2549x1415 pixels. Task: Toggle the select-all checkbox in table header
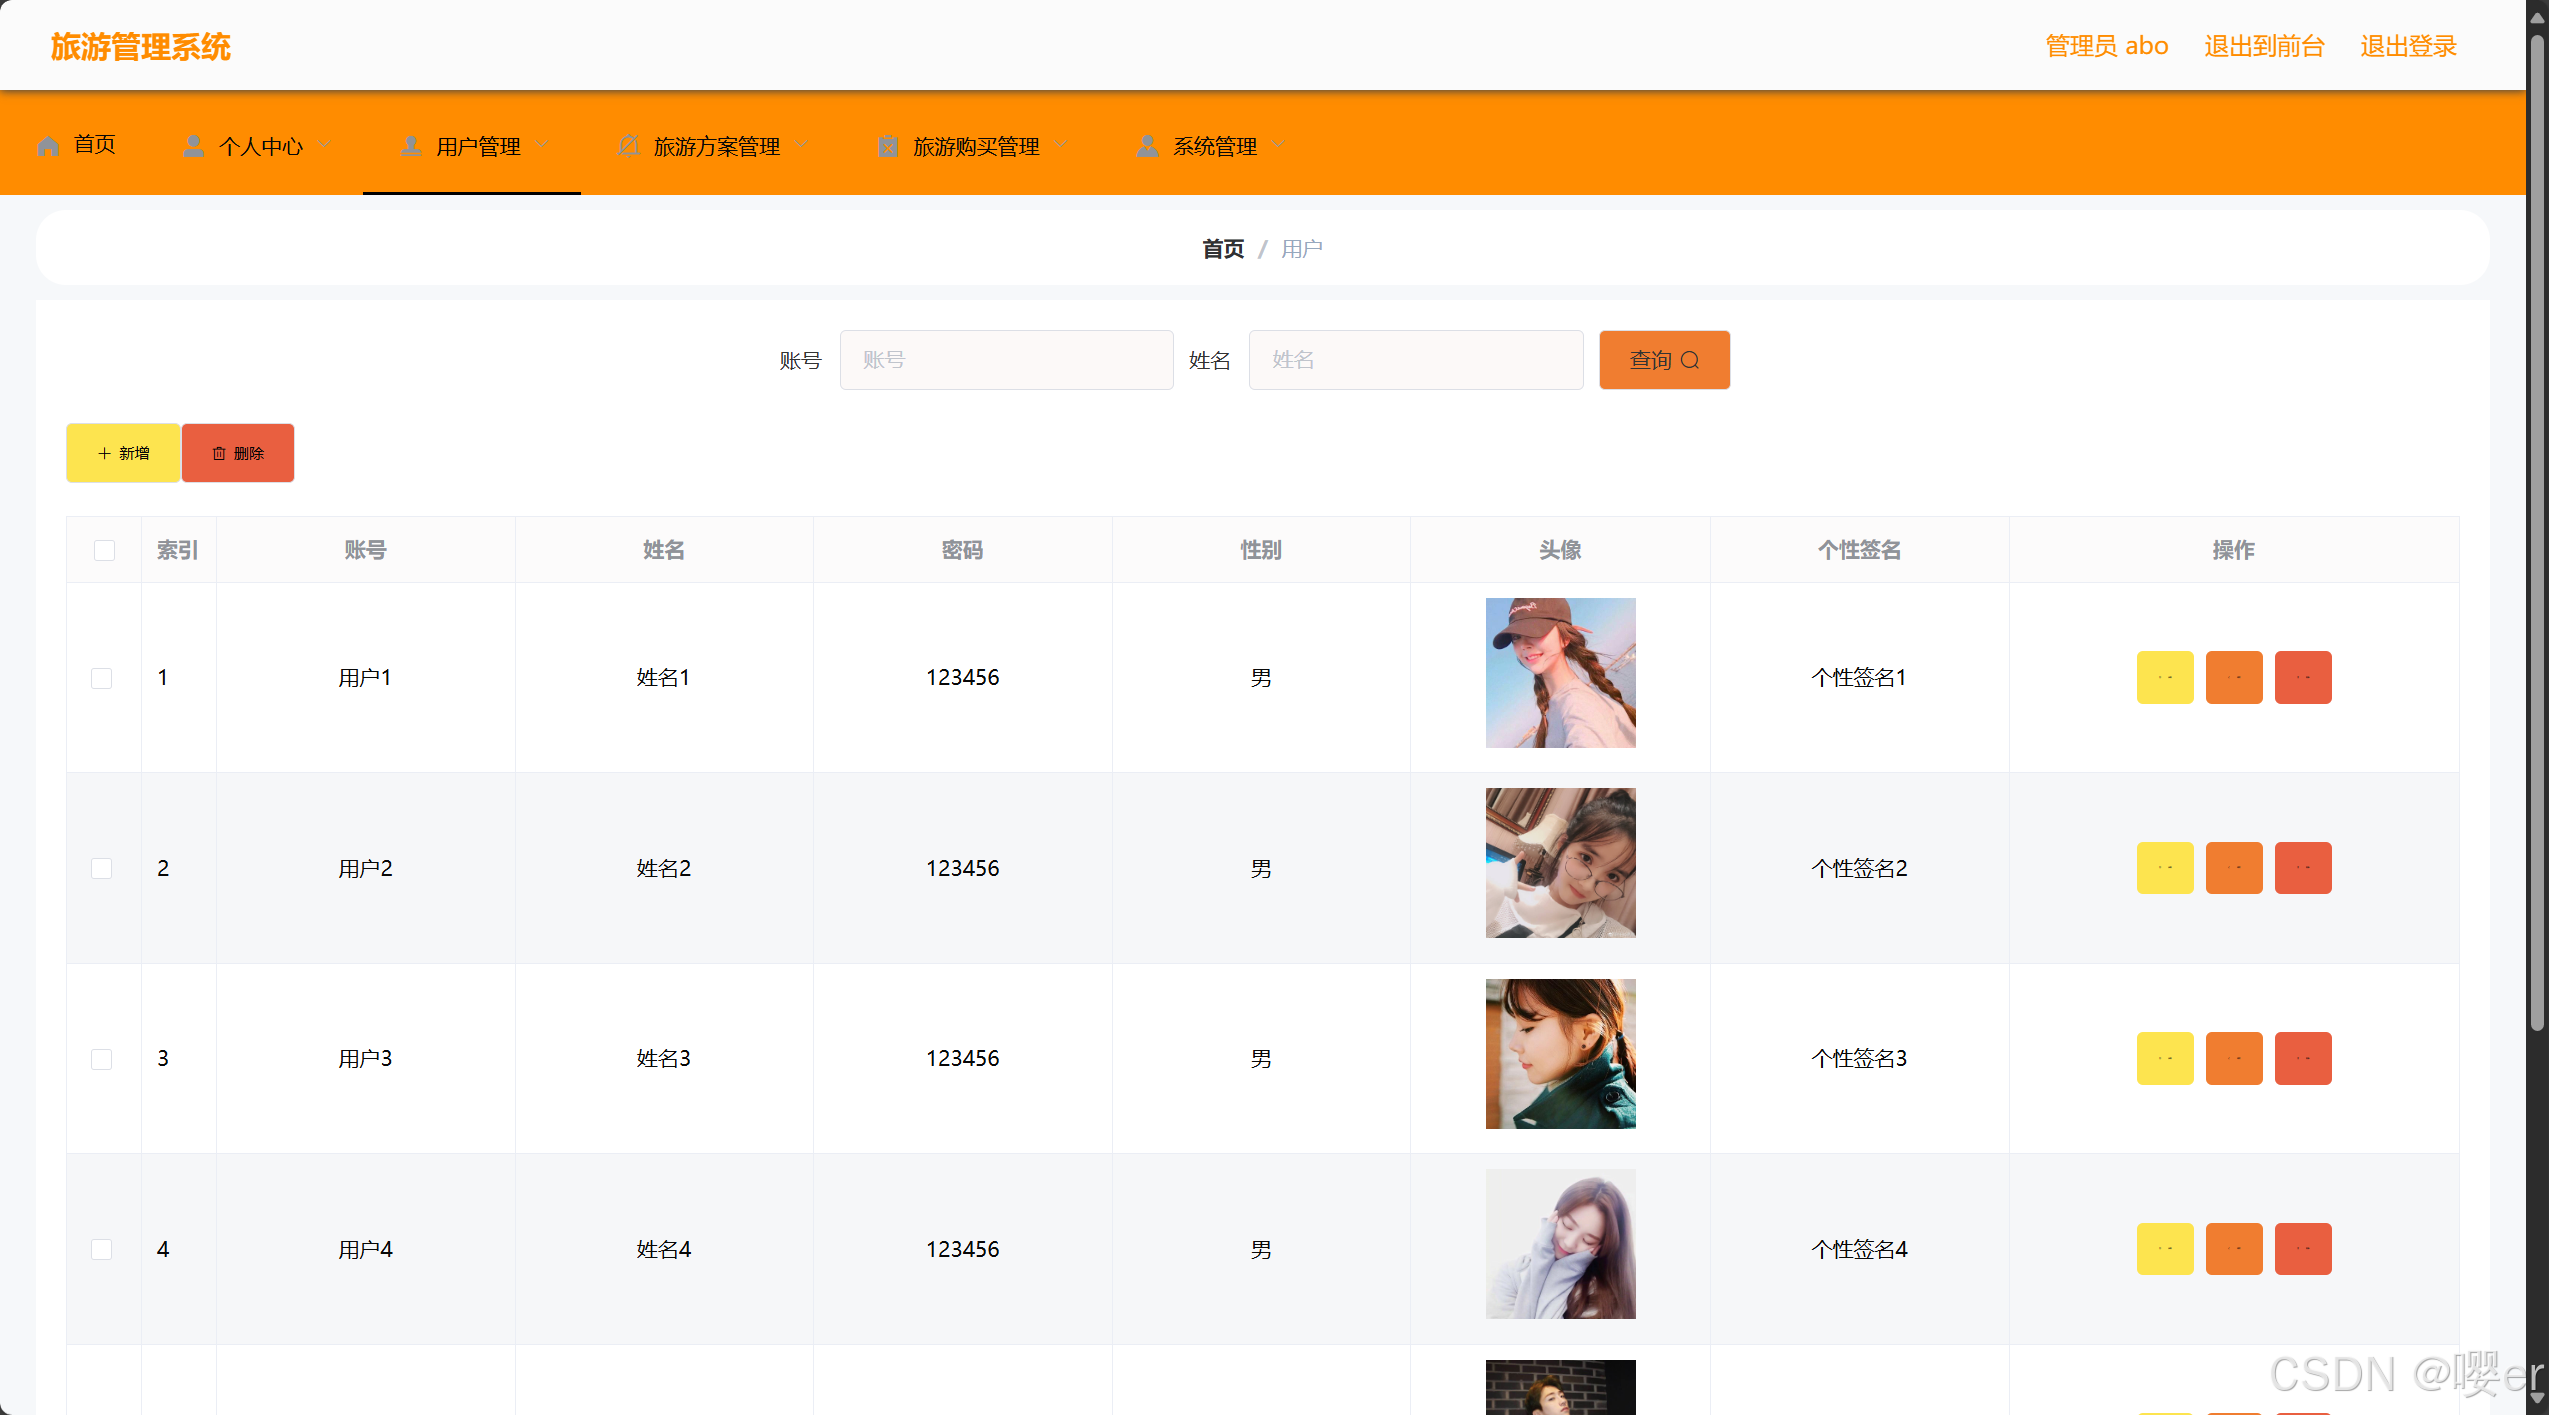coord(104,550)
